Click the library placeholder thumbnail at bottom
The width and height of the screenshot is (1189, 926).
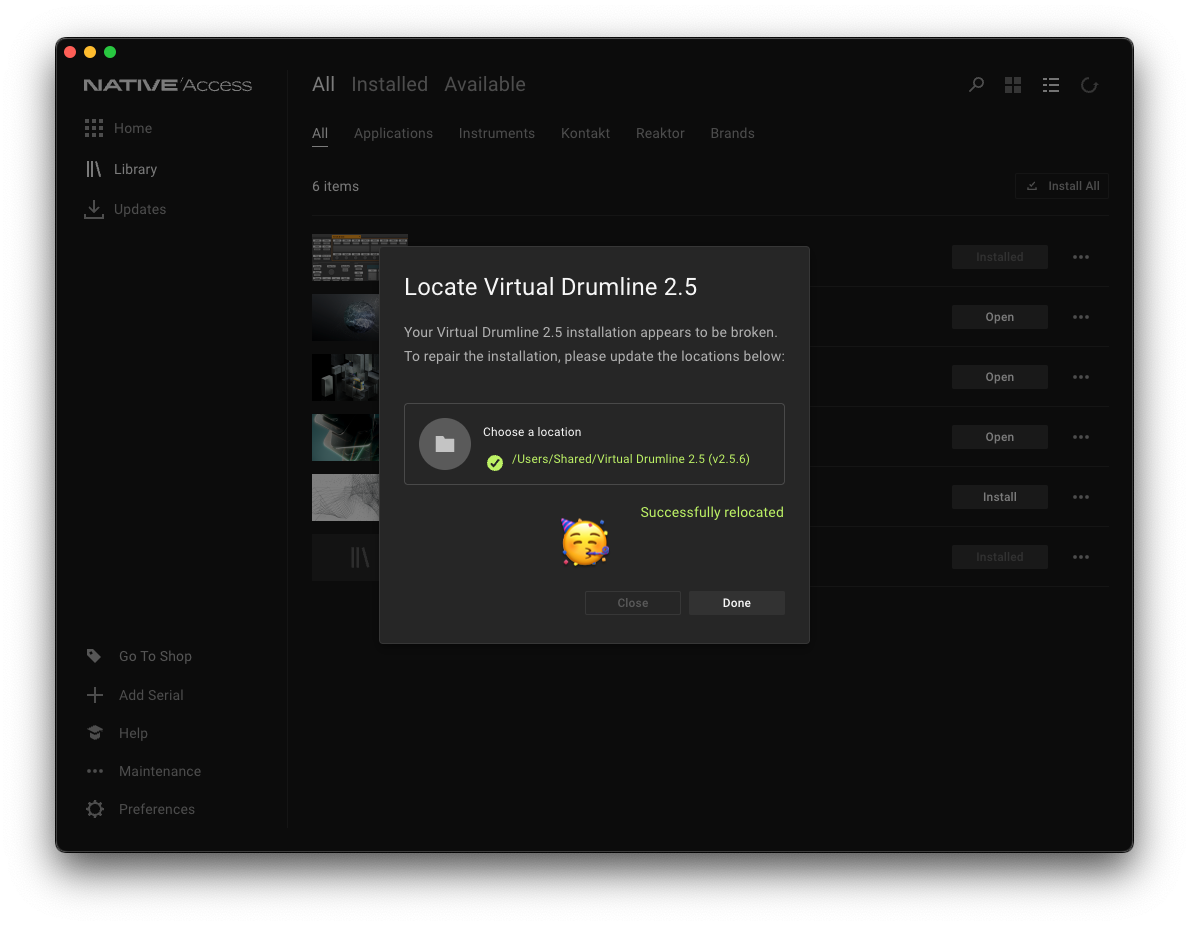click(x=346, y=557)
